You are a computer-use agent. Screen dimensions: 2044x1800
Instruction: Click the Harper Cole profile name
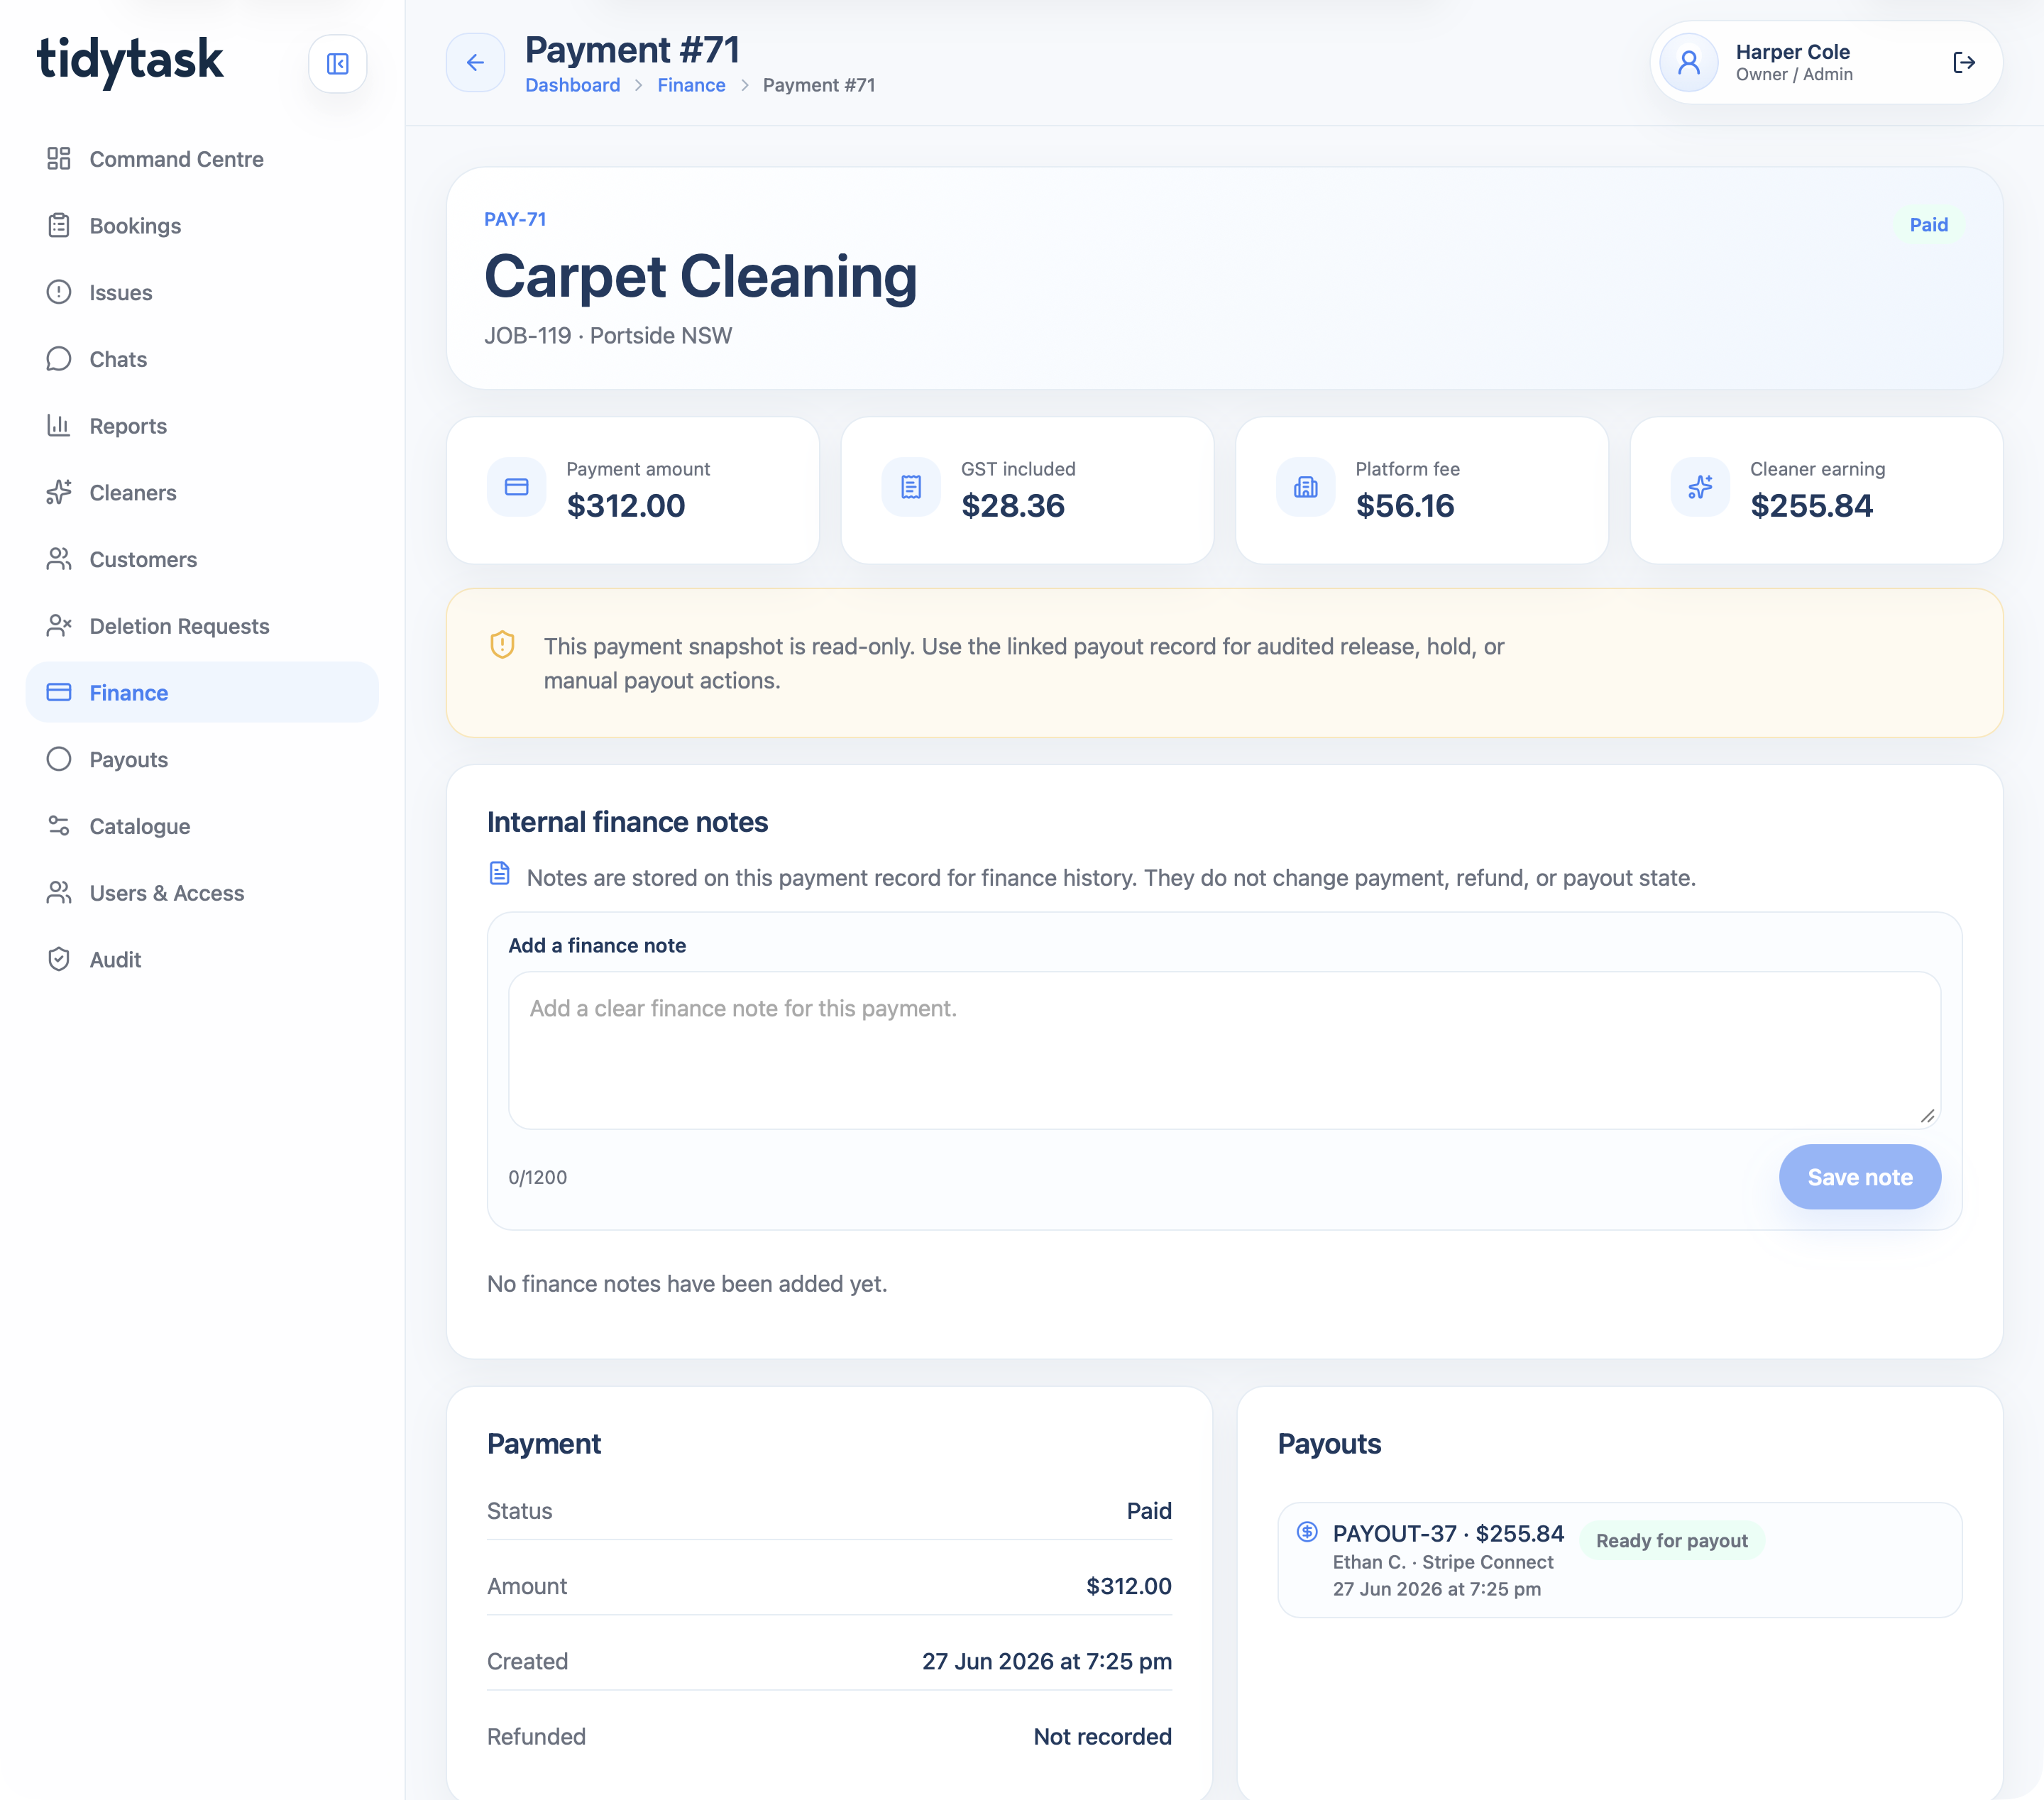[x=1792, y=51]
